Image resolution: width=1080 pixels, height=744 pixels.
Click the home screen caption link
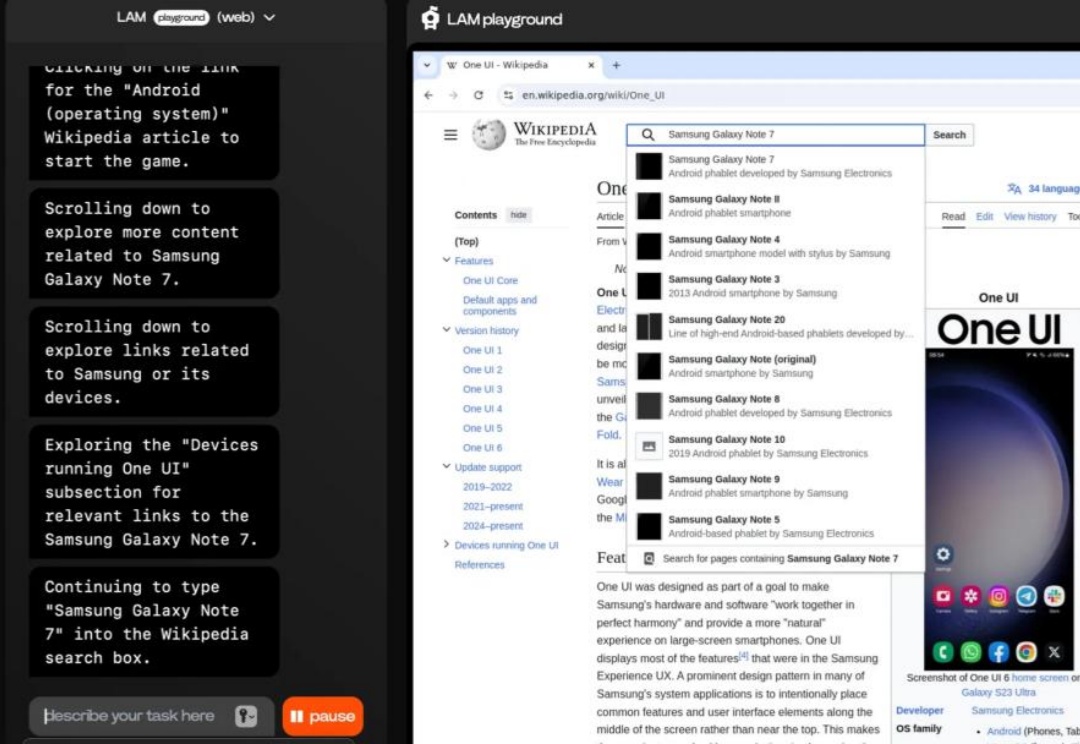pos(1040,678)
